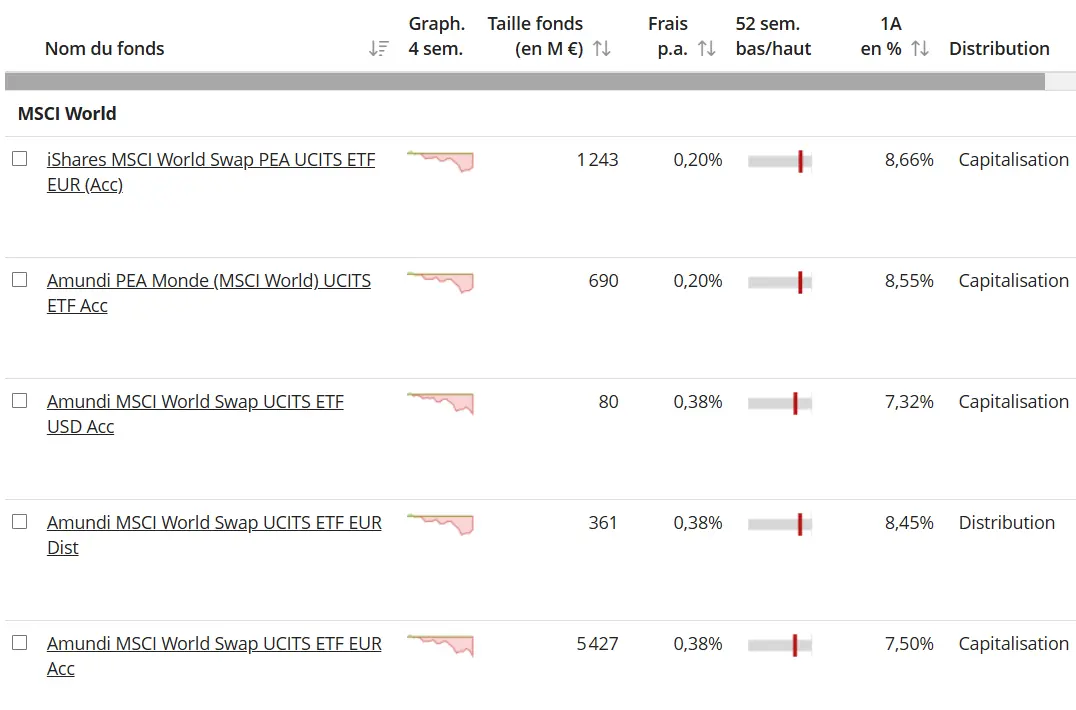
Task: Open Amundi MSCI World Swap UCITS ETF EUR Dist
Action: tap(214, 523)
